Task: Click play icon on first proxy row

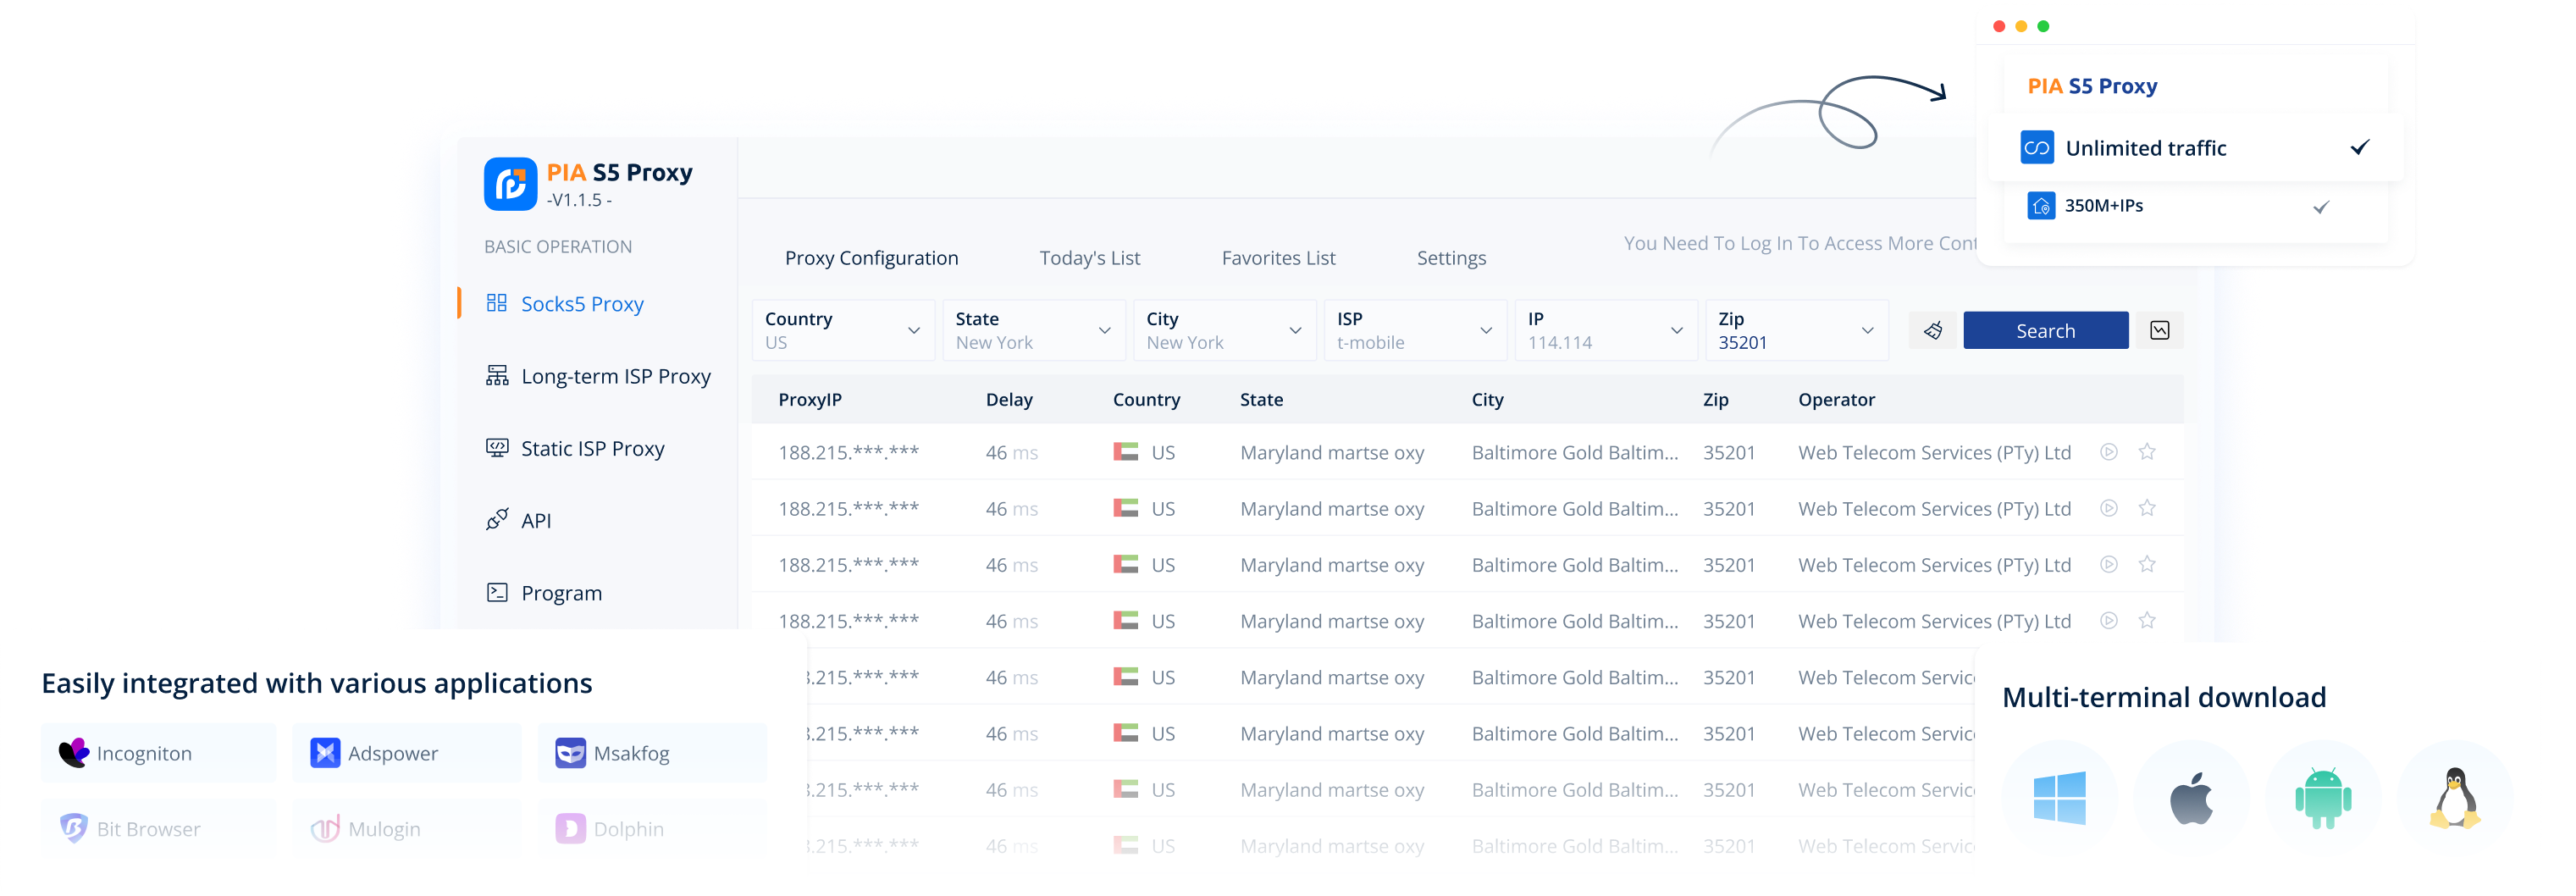Action: (2108, 452)
